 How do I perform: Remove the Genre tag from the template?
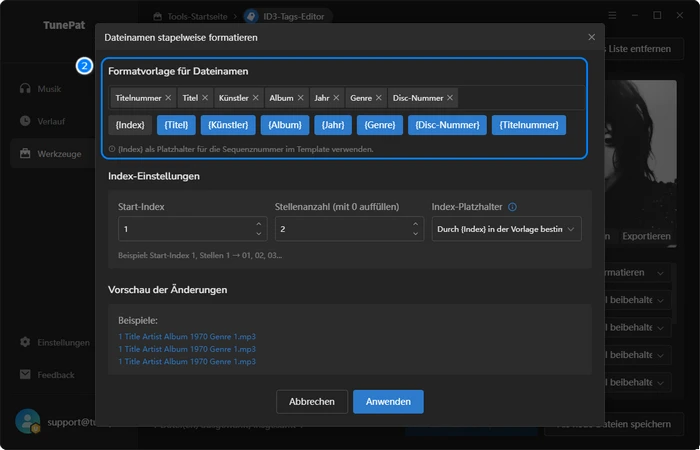tap(379, 98)
